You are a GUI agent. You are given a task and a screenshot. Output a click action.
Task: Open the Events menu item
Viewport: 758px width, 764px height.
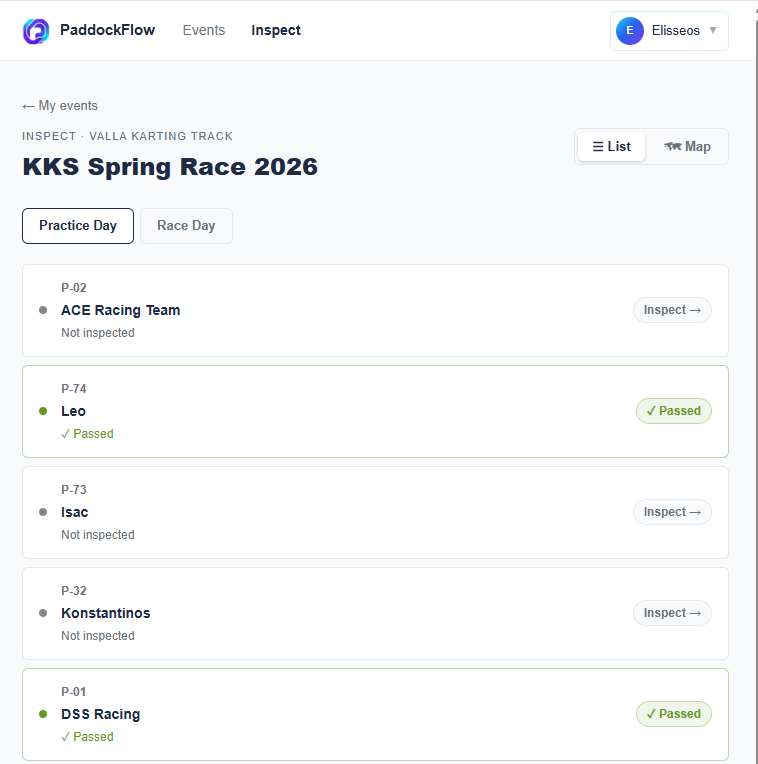coord(204,30)
